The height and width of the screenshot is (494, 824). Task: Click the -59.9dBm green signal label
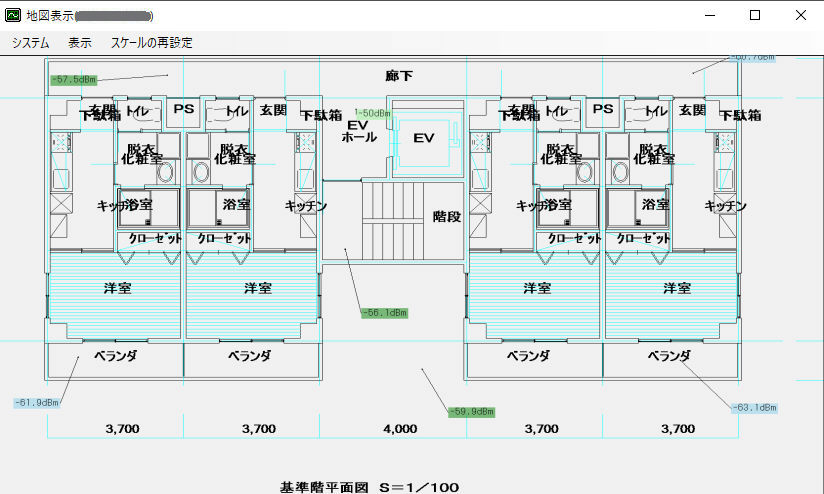click(x=471, y=411)
